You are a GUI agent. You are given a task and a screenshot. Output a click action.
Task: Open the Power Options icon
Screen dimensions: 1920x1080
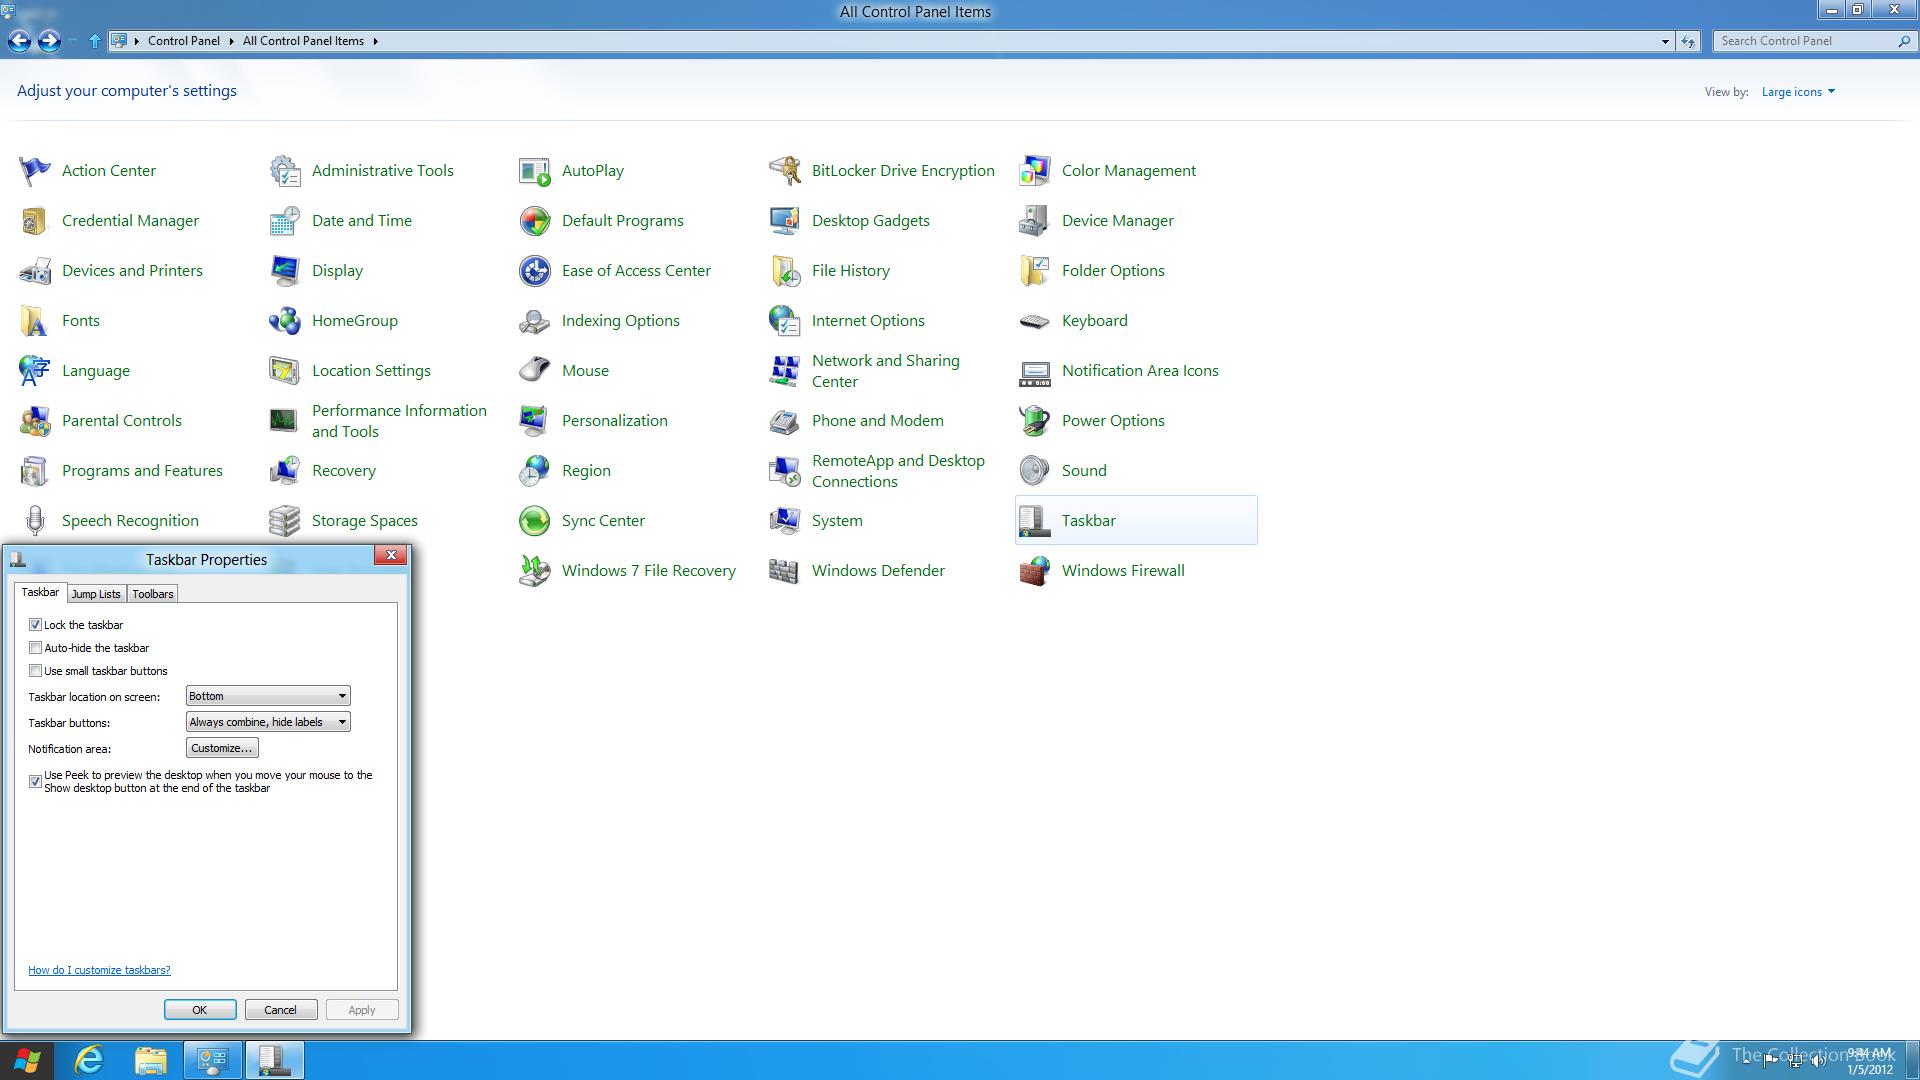point(1035,421)
